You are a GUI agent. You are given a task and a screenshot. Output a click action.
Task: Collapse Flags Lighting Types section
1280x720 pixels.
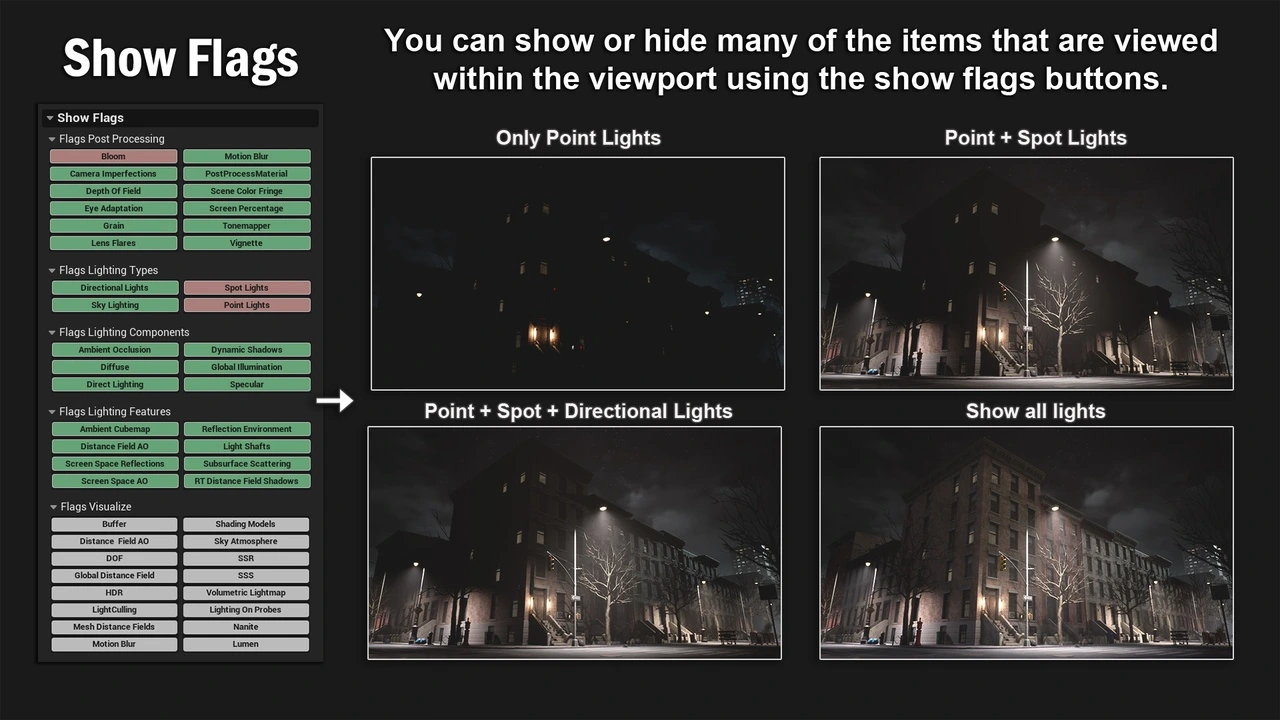(x=52, y=270)
